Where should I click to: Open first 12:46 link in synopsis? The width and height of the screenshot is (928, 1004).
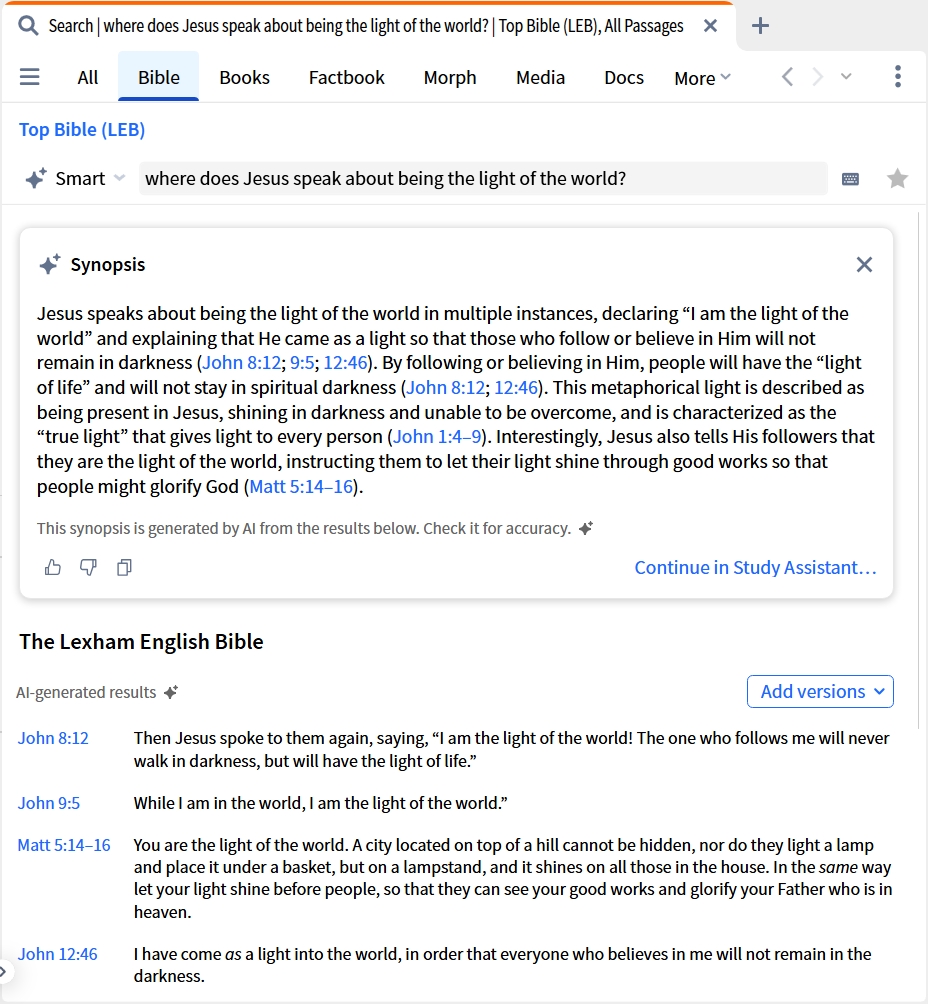[345, 362]
